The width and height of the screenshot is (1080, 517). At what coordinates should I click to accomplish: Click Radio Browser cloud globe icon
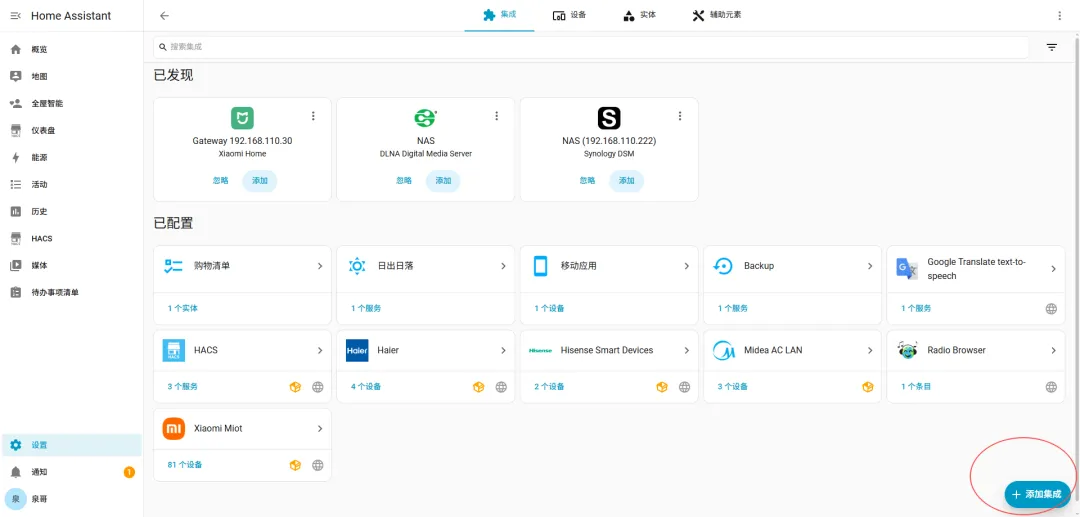[x=1051, y=387]
